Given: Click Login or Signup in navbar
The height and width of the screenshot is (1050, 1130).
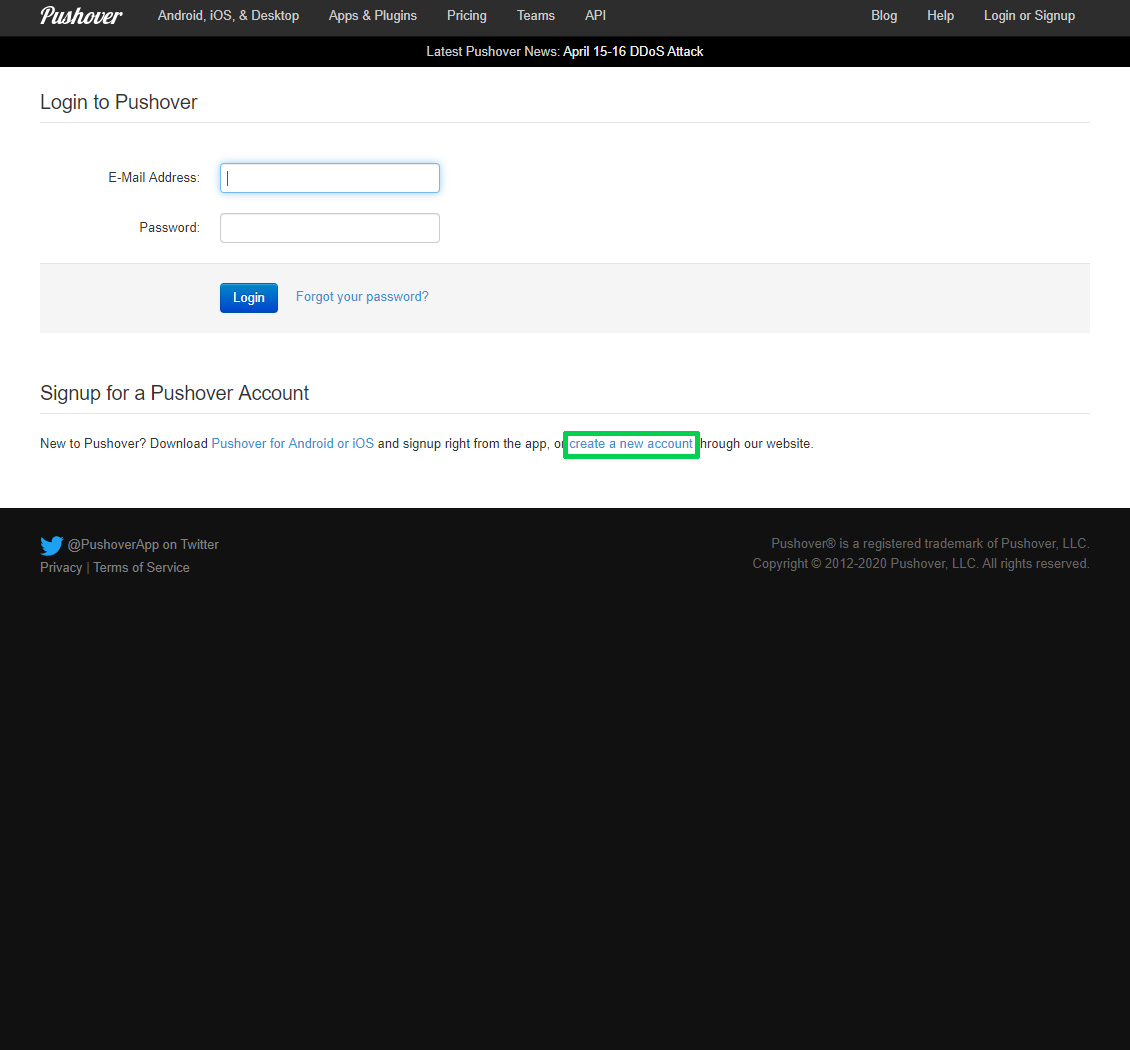Looking at the screenshot, I should pos(1029,16).
